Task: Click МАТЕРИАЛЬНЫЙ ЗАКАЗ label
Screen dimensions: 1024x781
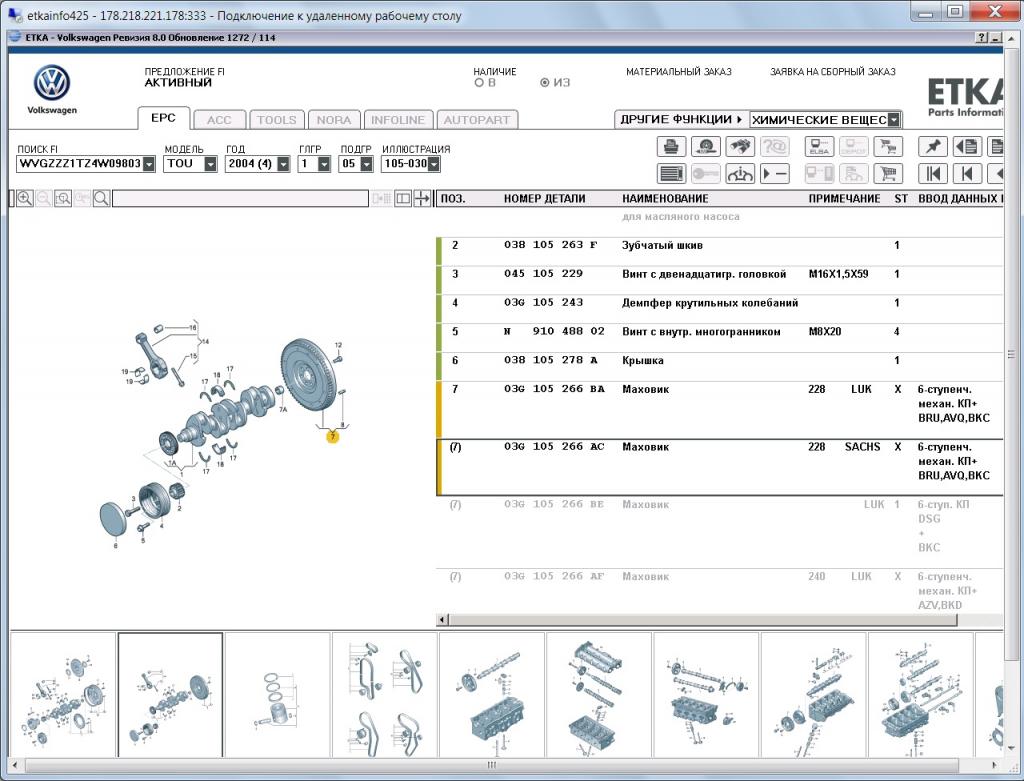Action: [x=679, y=72]
